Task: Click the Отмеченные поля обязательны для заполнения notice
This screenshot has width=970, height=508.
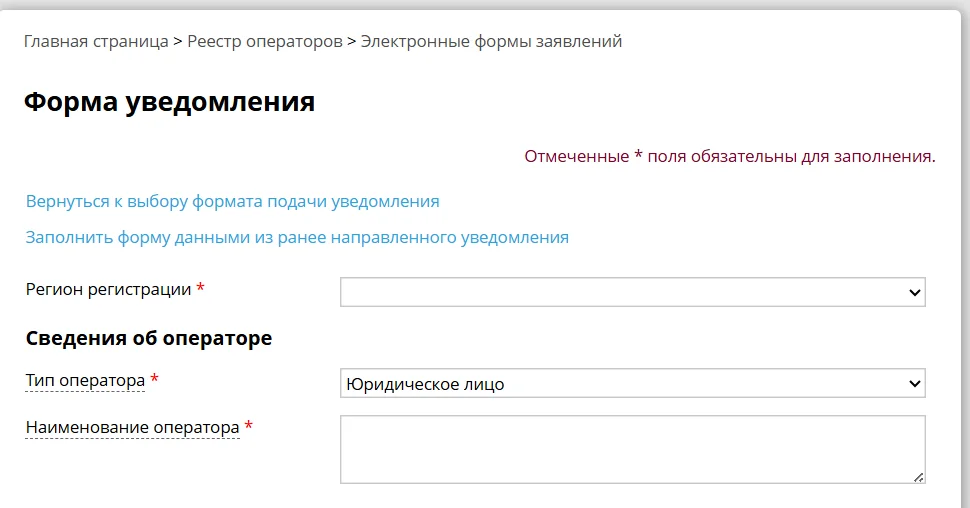Action: (730, 157)
